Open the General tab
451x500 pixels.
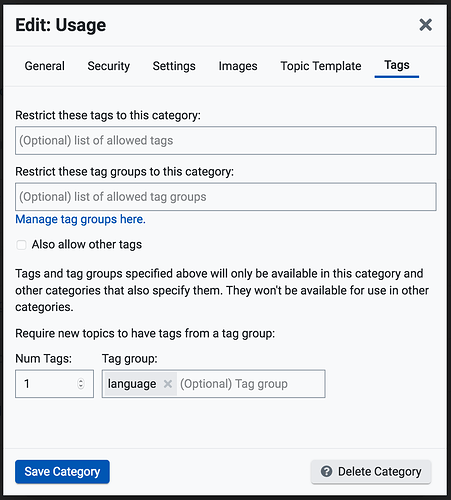pos(45,66)
